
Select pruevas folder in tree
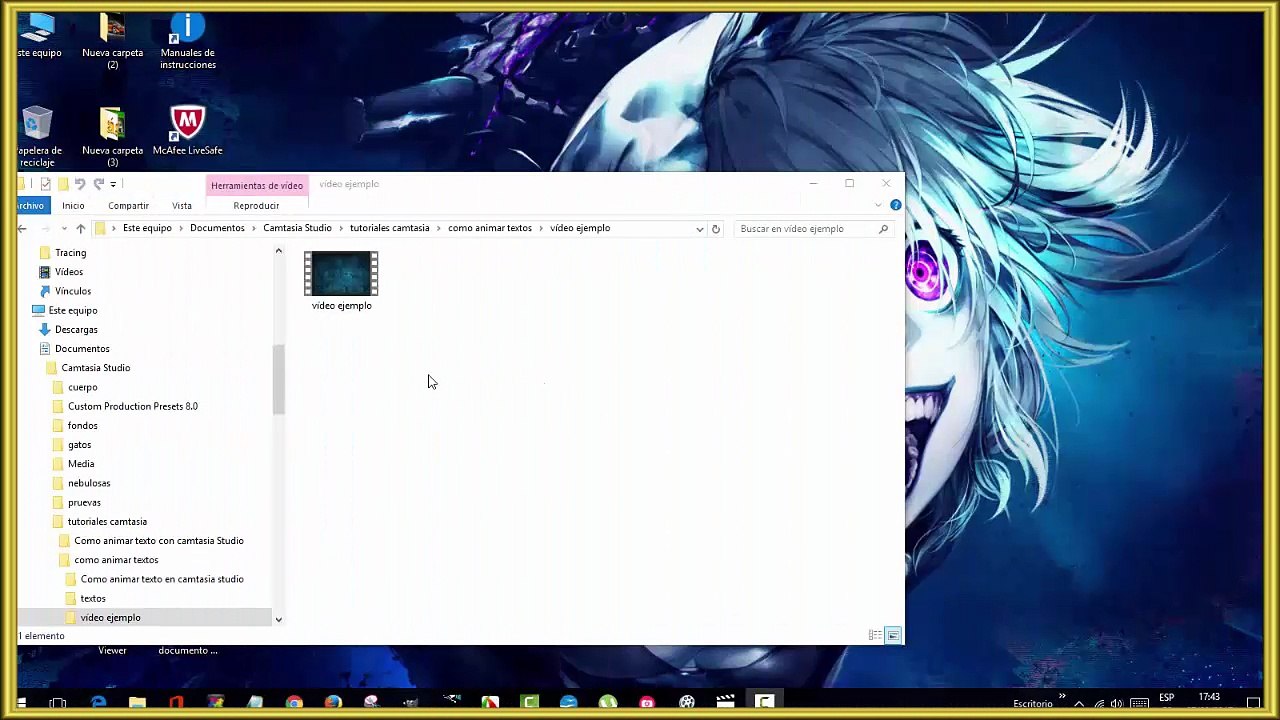84,502
